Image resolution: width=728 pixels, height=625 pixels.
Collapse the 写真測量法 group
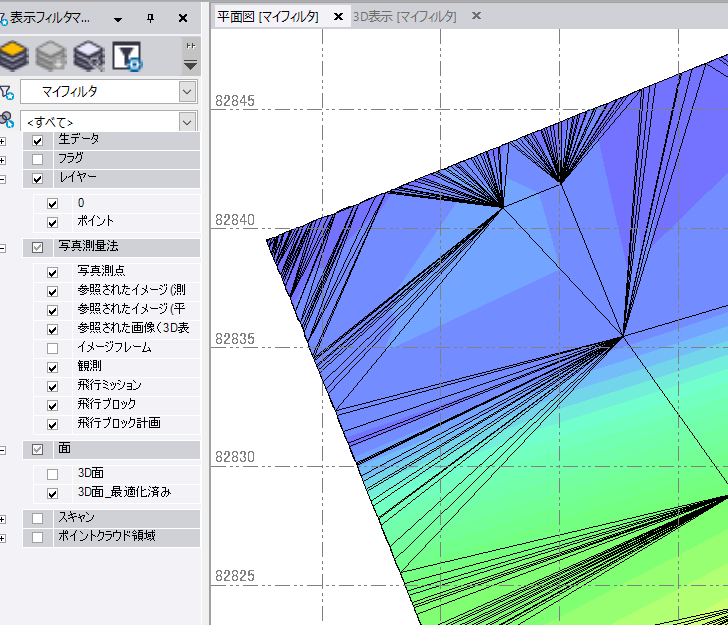(x=3, y=247)
